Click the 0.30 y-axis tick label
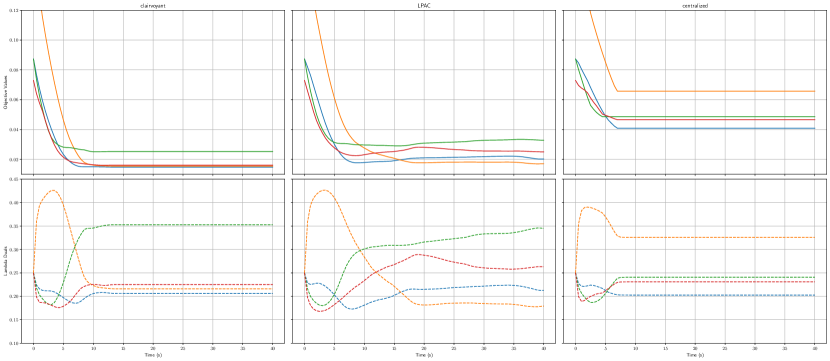 (x=15, y=249)
